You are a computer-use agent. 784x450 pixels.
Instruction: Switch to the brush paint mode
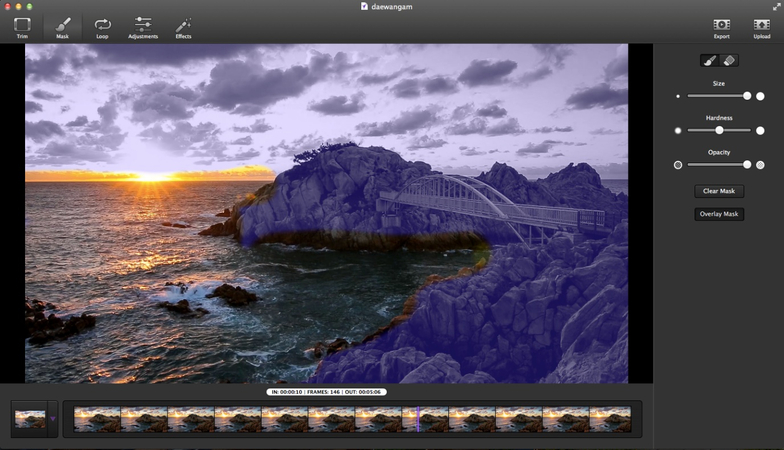click(710, 60)
